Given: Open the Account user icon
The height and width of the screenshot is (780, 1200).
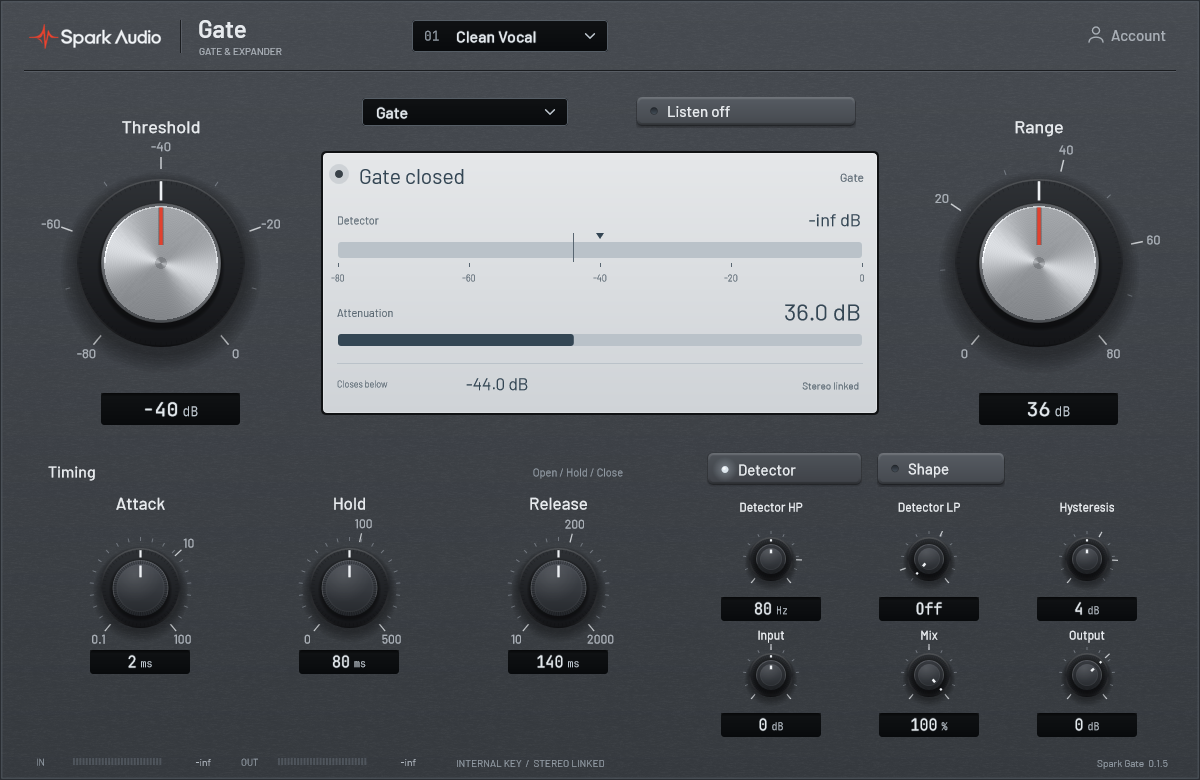Looking at the screenshot, I should click(1096, 35).
